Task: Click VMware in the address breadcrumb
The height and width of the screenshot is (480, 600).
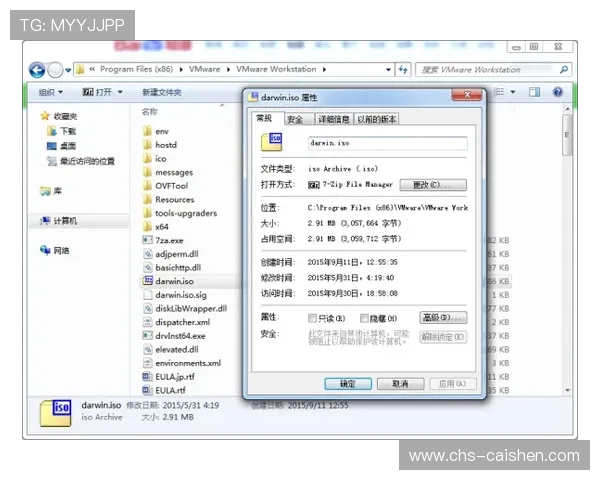Action: (x=204, y=69)
